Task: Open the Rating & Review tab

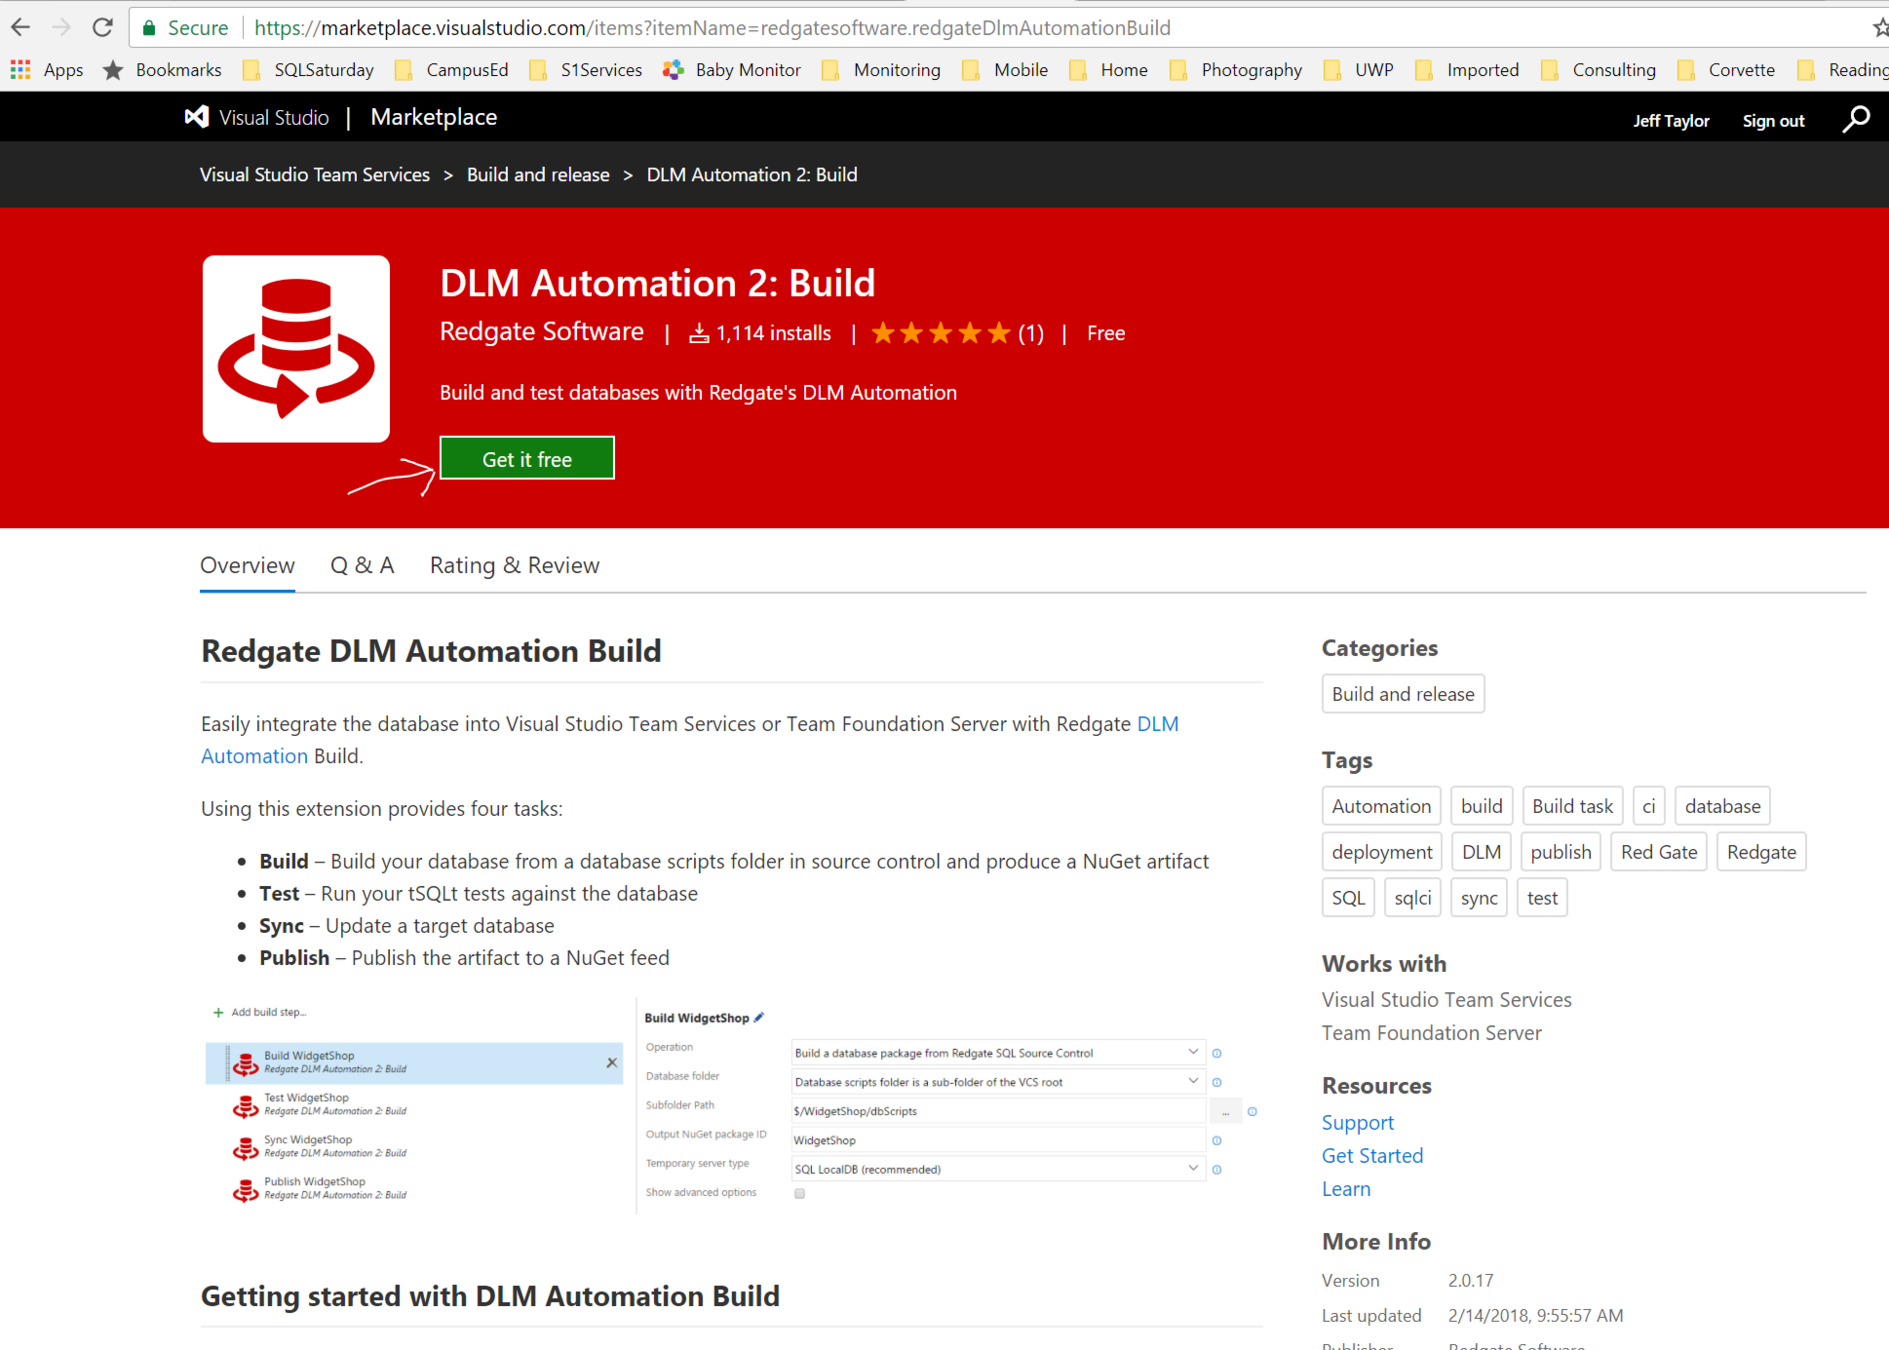Action: point(515,566)
